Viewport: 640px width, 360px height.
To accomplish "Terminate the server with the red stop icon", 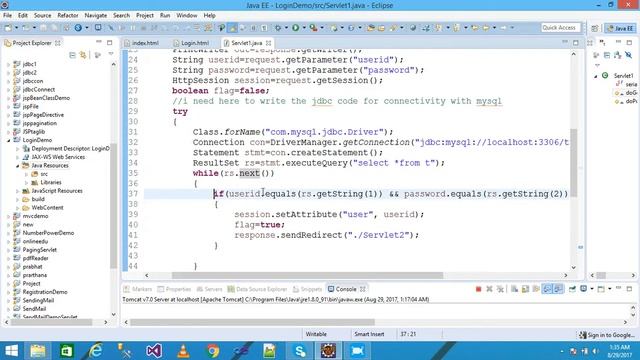I will (478, 289).
